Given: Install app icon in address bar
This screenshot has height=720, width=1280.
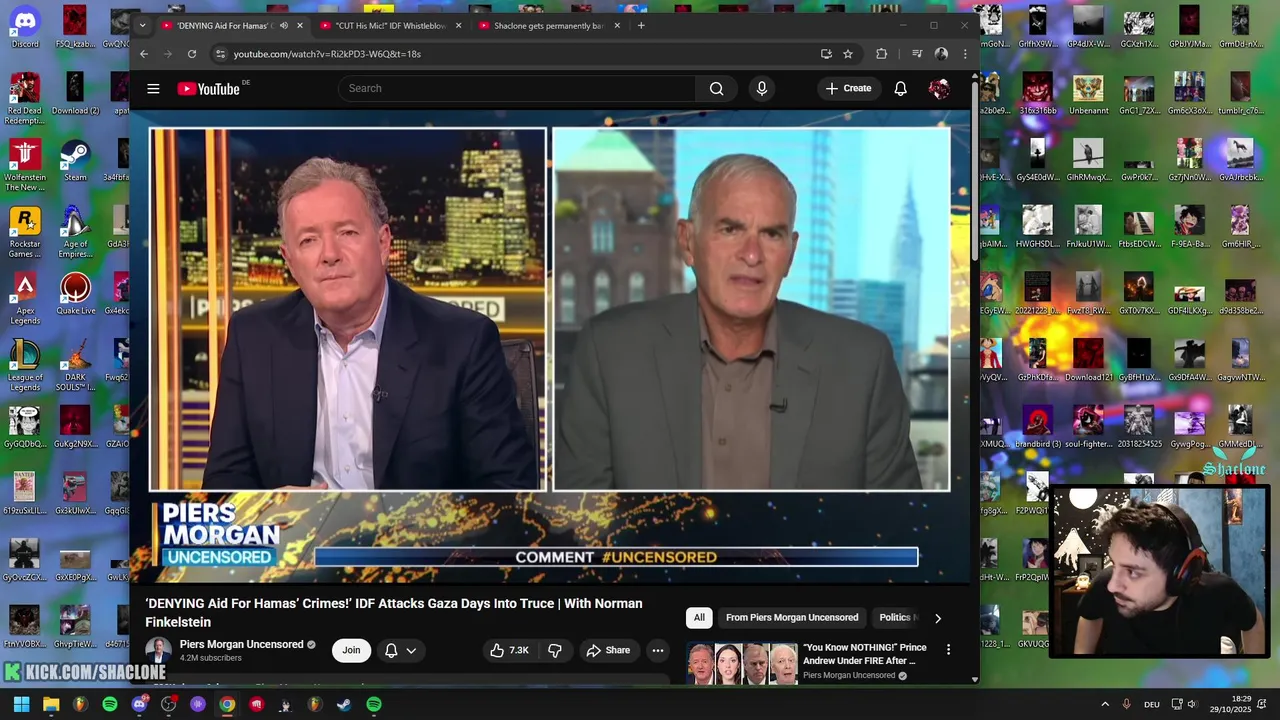Looking at the screenshot, I should tap(826, 54).
